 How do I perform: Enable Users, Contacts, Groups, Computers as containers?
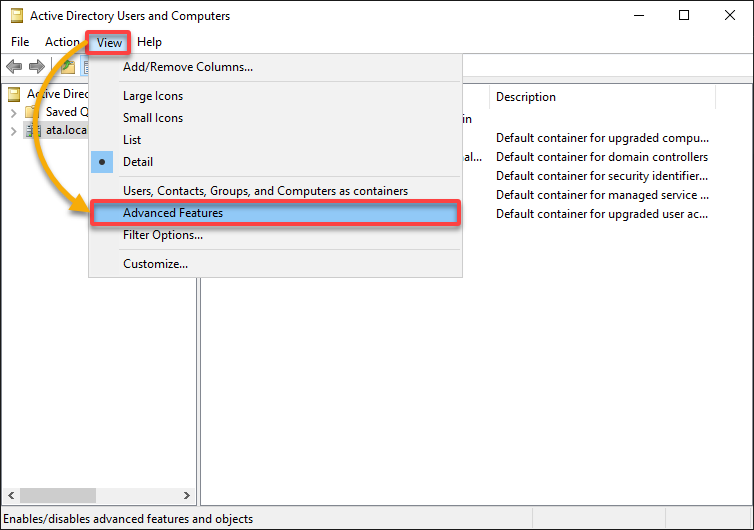pyautogui.click(x=276, y=191)
